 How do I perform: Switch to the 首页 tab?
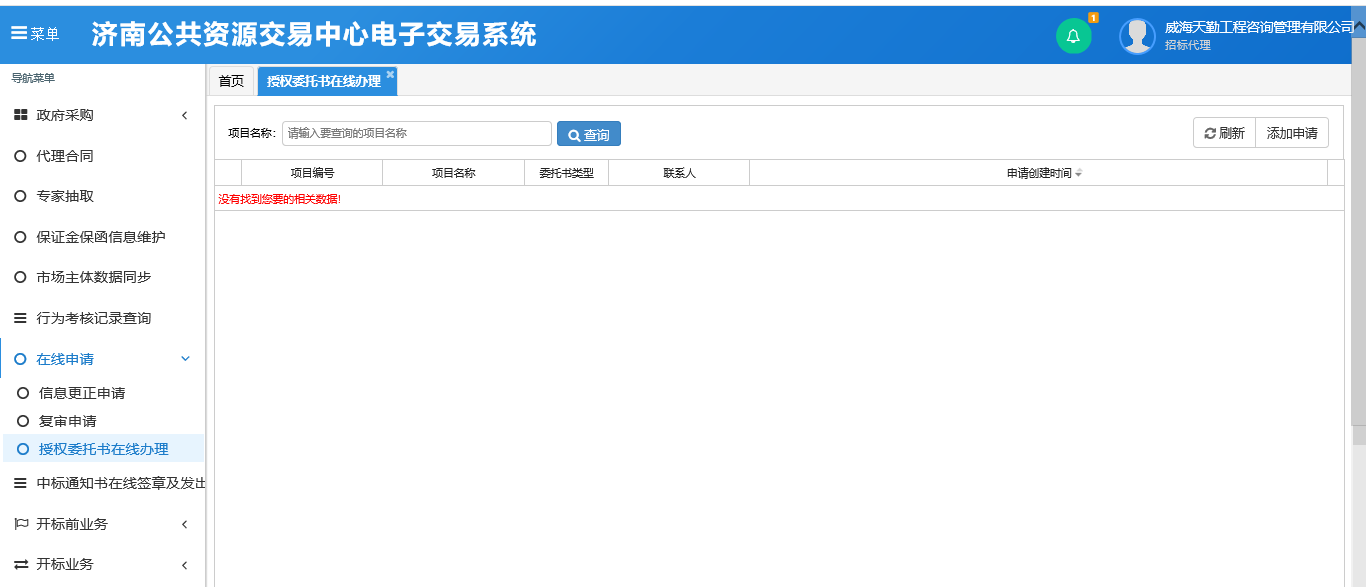[x=230, y=80]
